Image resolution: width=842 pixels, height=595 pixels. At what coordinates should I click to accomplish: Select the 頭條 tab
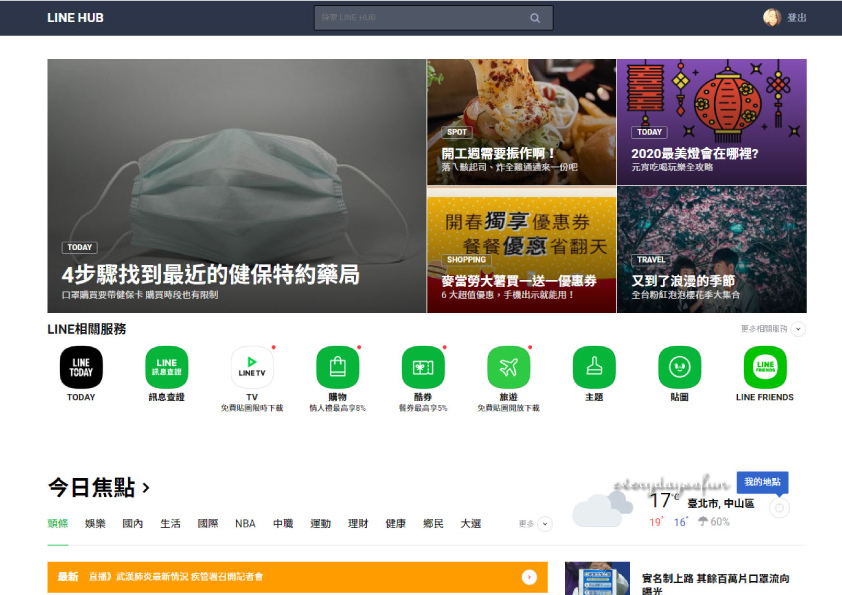(x=57, y=524)
